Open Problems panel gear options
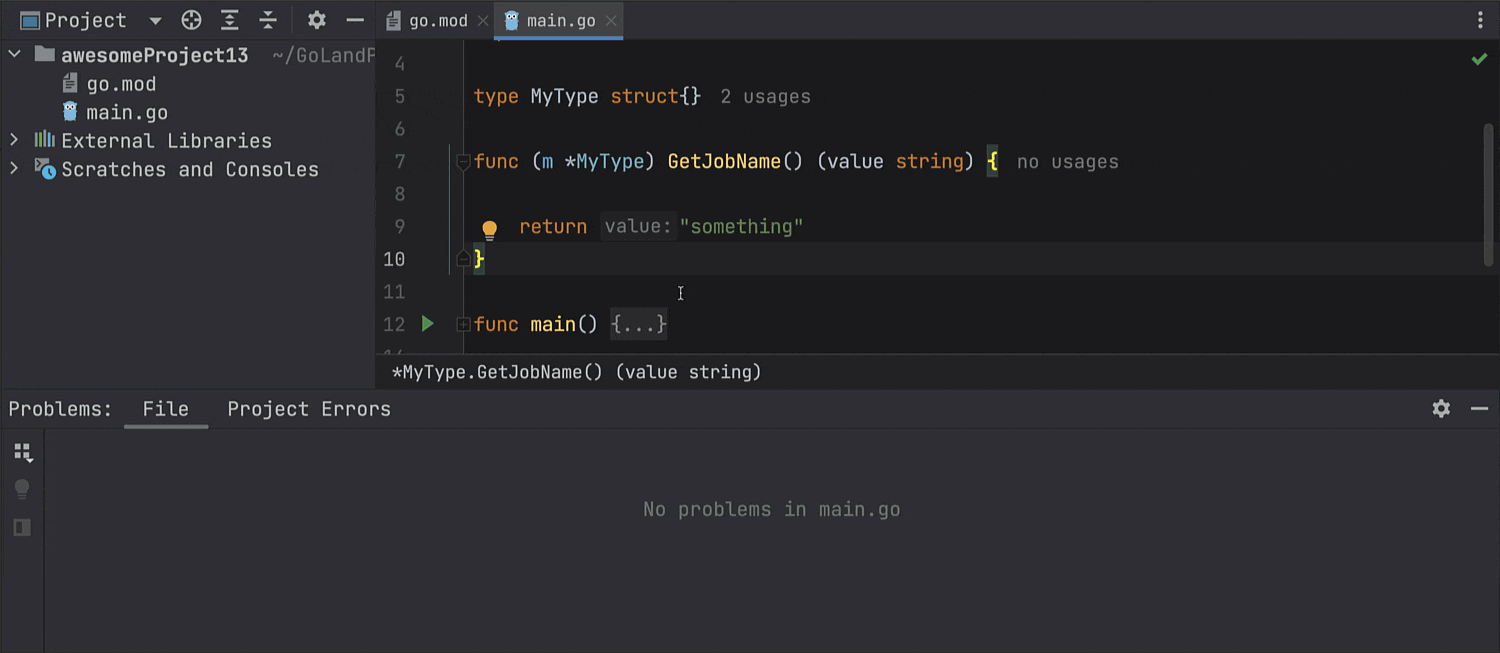 coord(1441,408)
